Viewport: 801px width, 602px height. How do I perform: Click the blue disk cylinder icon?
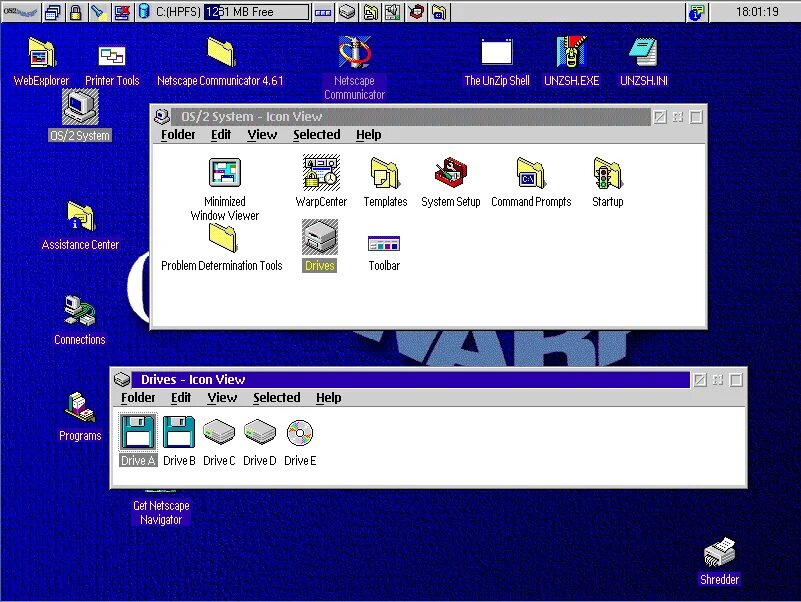[144, 12]
